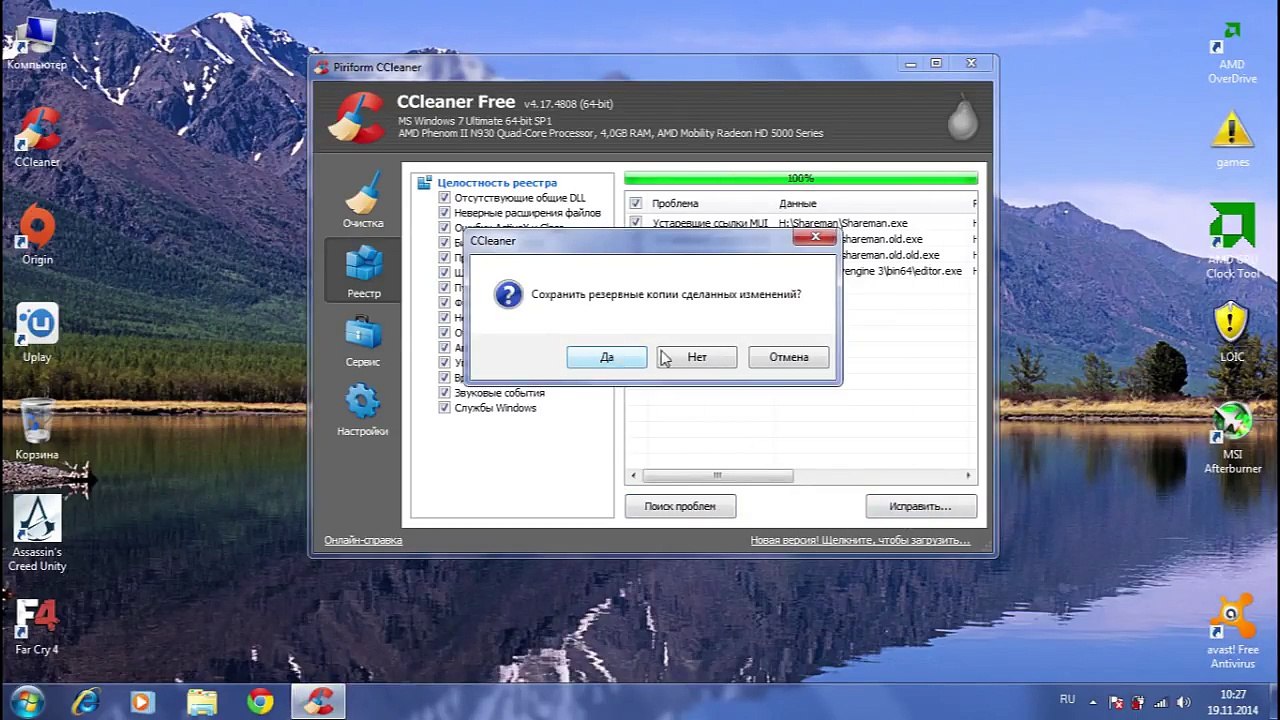Click the RU language indicator
The width and height of the screenshot is (1280, 720).
pos(1067,699)
